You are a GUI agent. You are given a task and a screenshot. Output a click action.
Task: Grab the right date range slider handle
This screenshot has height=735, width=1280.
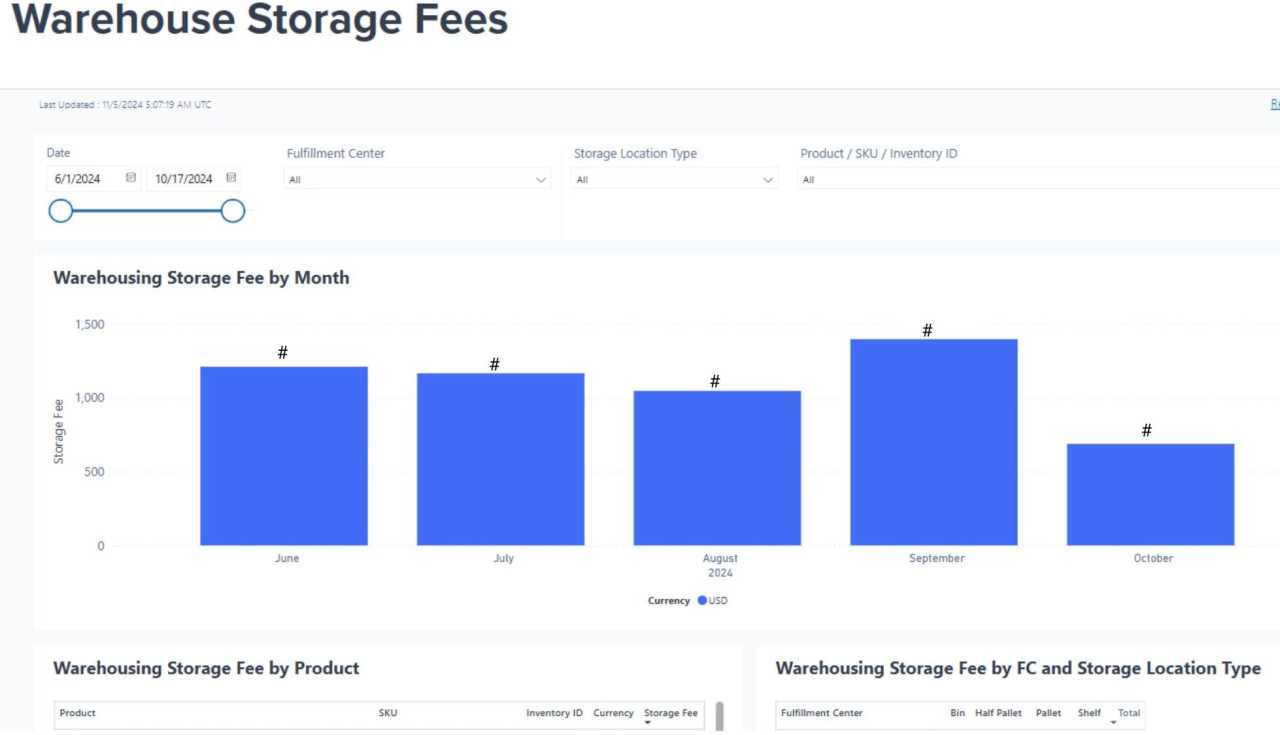(233, 211)
